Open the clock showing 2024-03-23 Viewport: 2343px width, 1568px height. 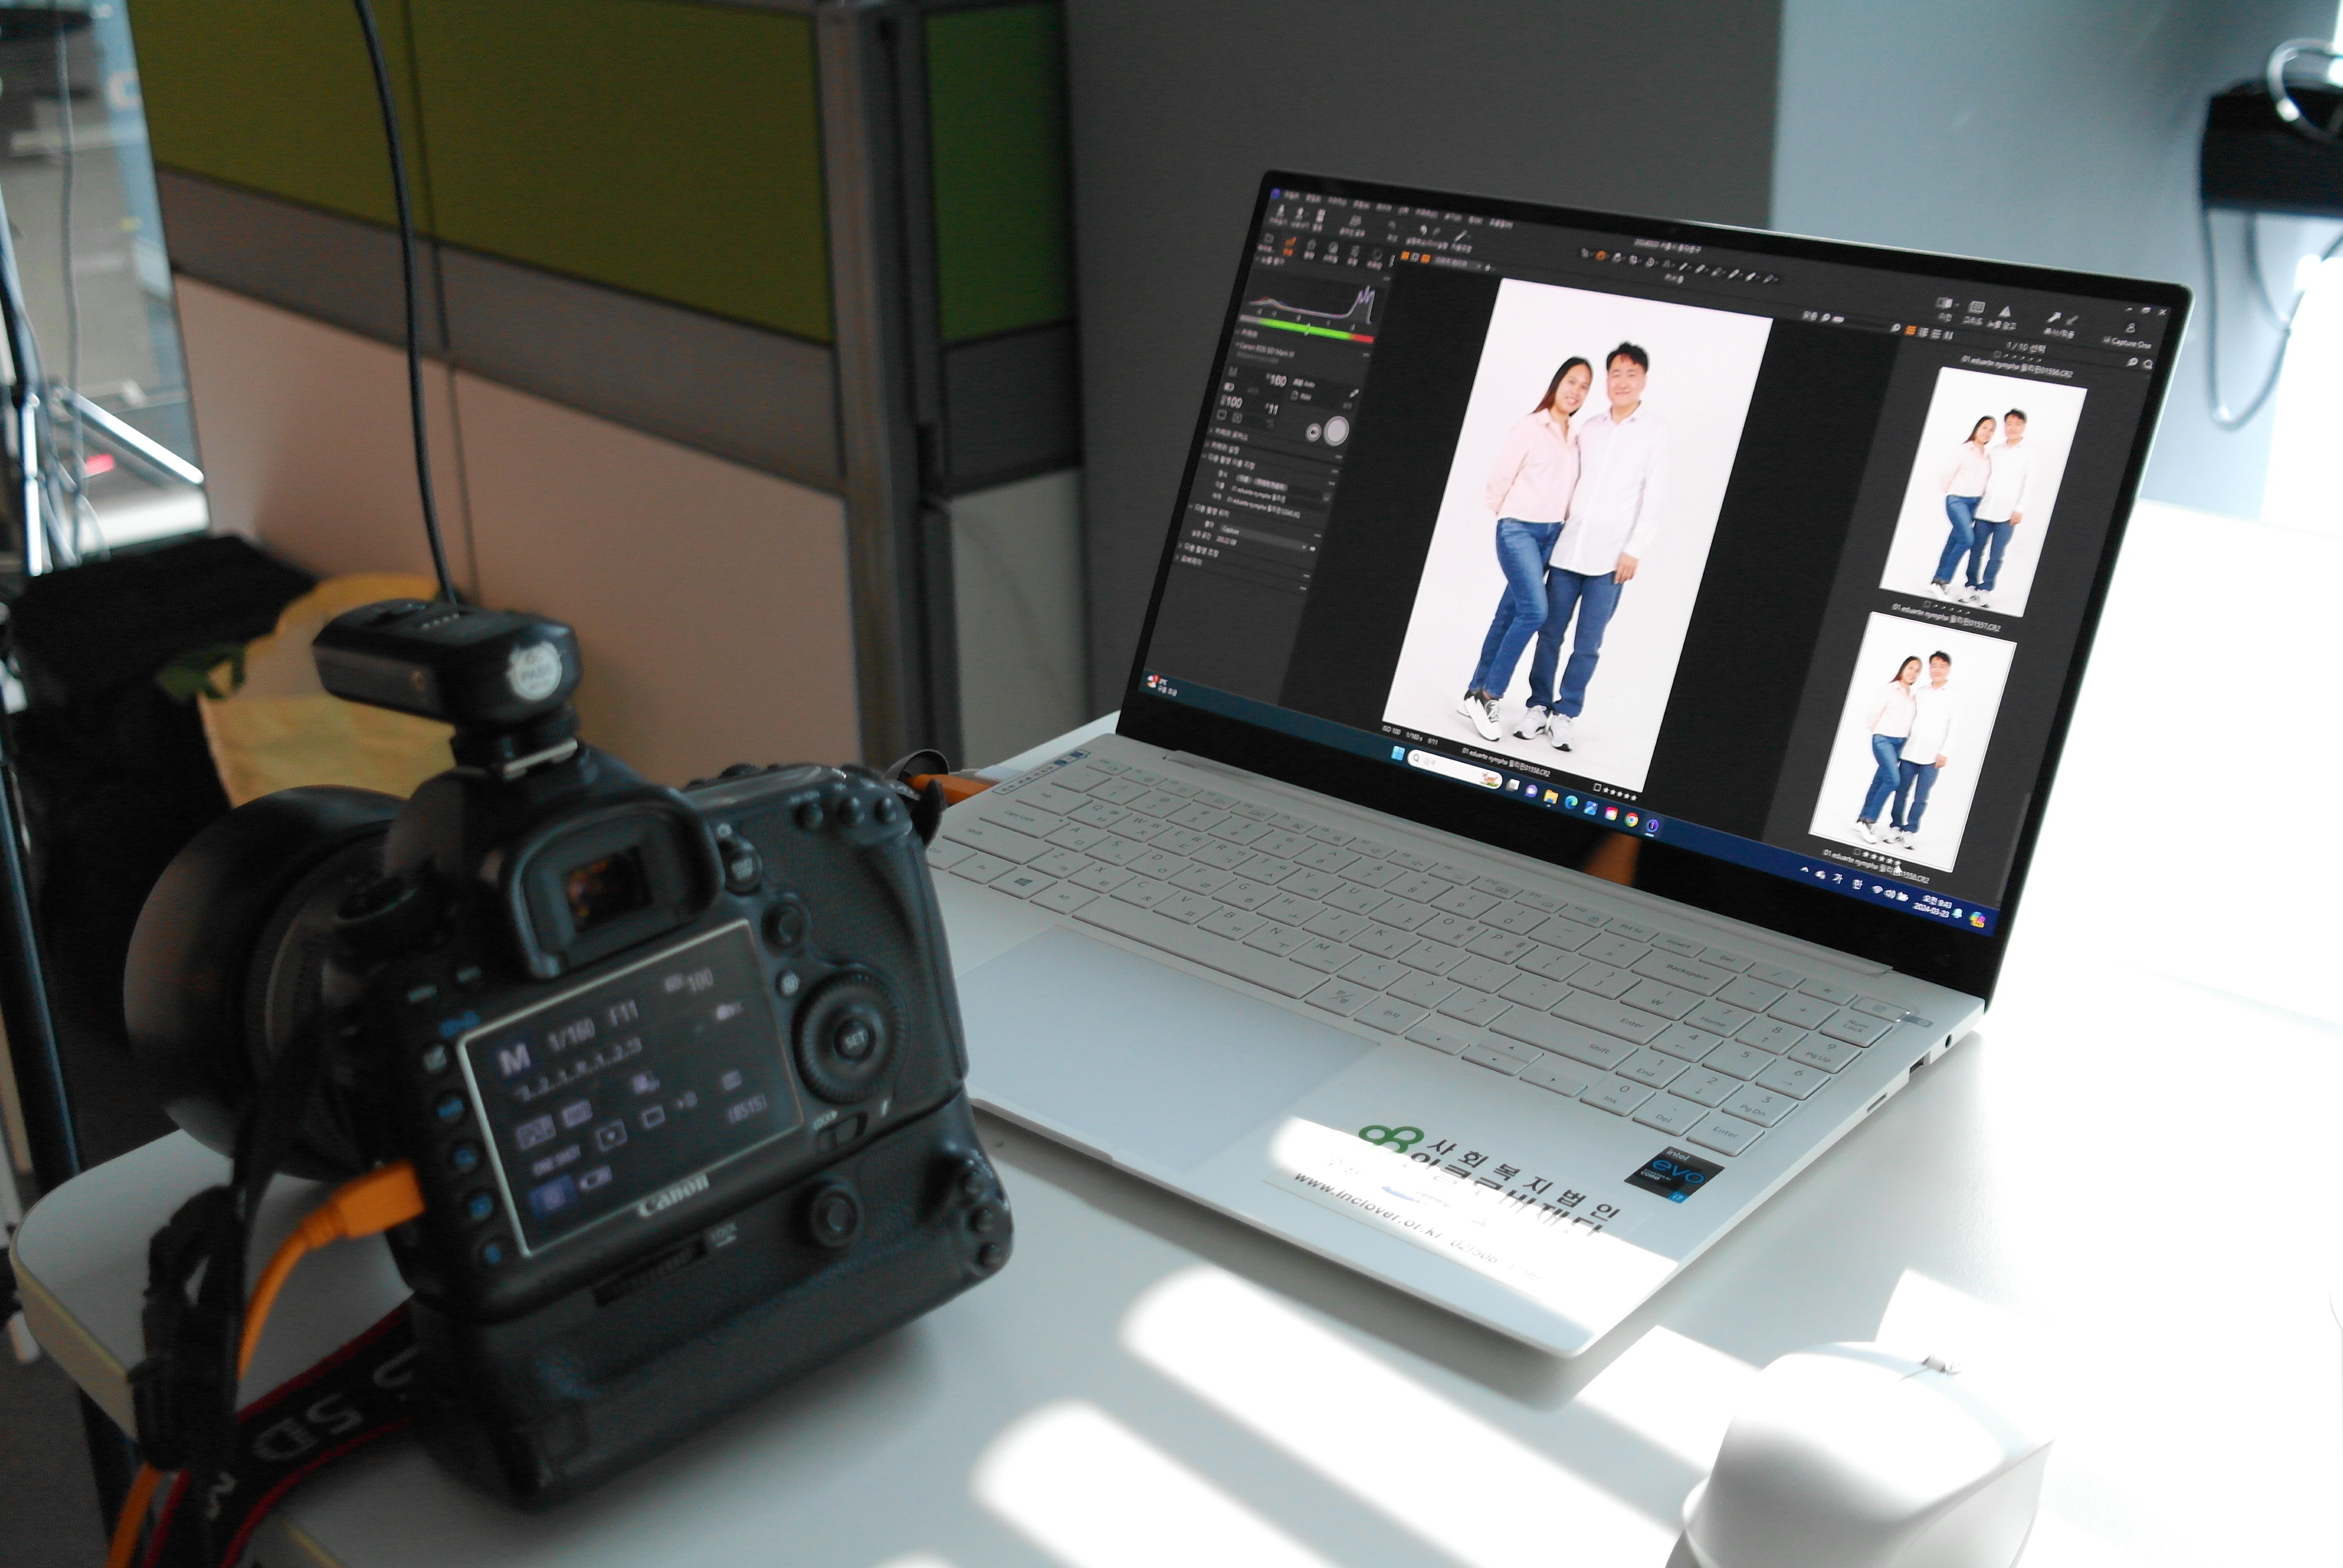click(x=1933, y=907)
